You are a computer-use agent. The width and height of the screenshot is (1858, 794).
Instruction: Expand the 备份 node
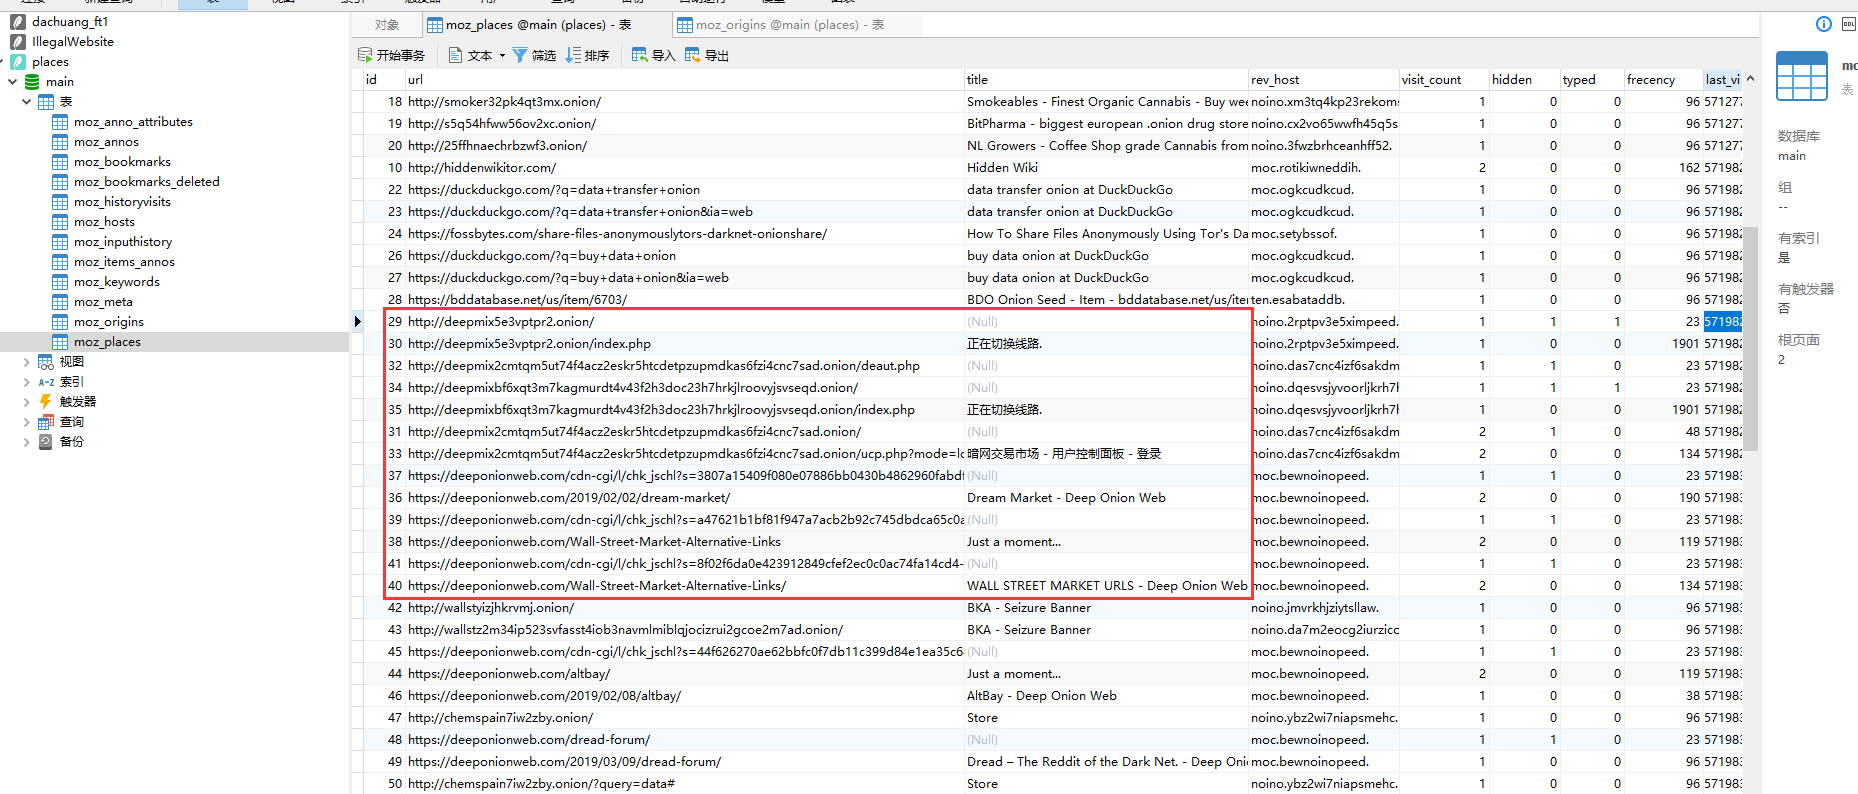click(x=26, y=441)
